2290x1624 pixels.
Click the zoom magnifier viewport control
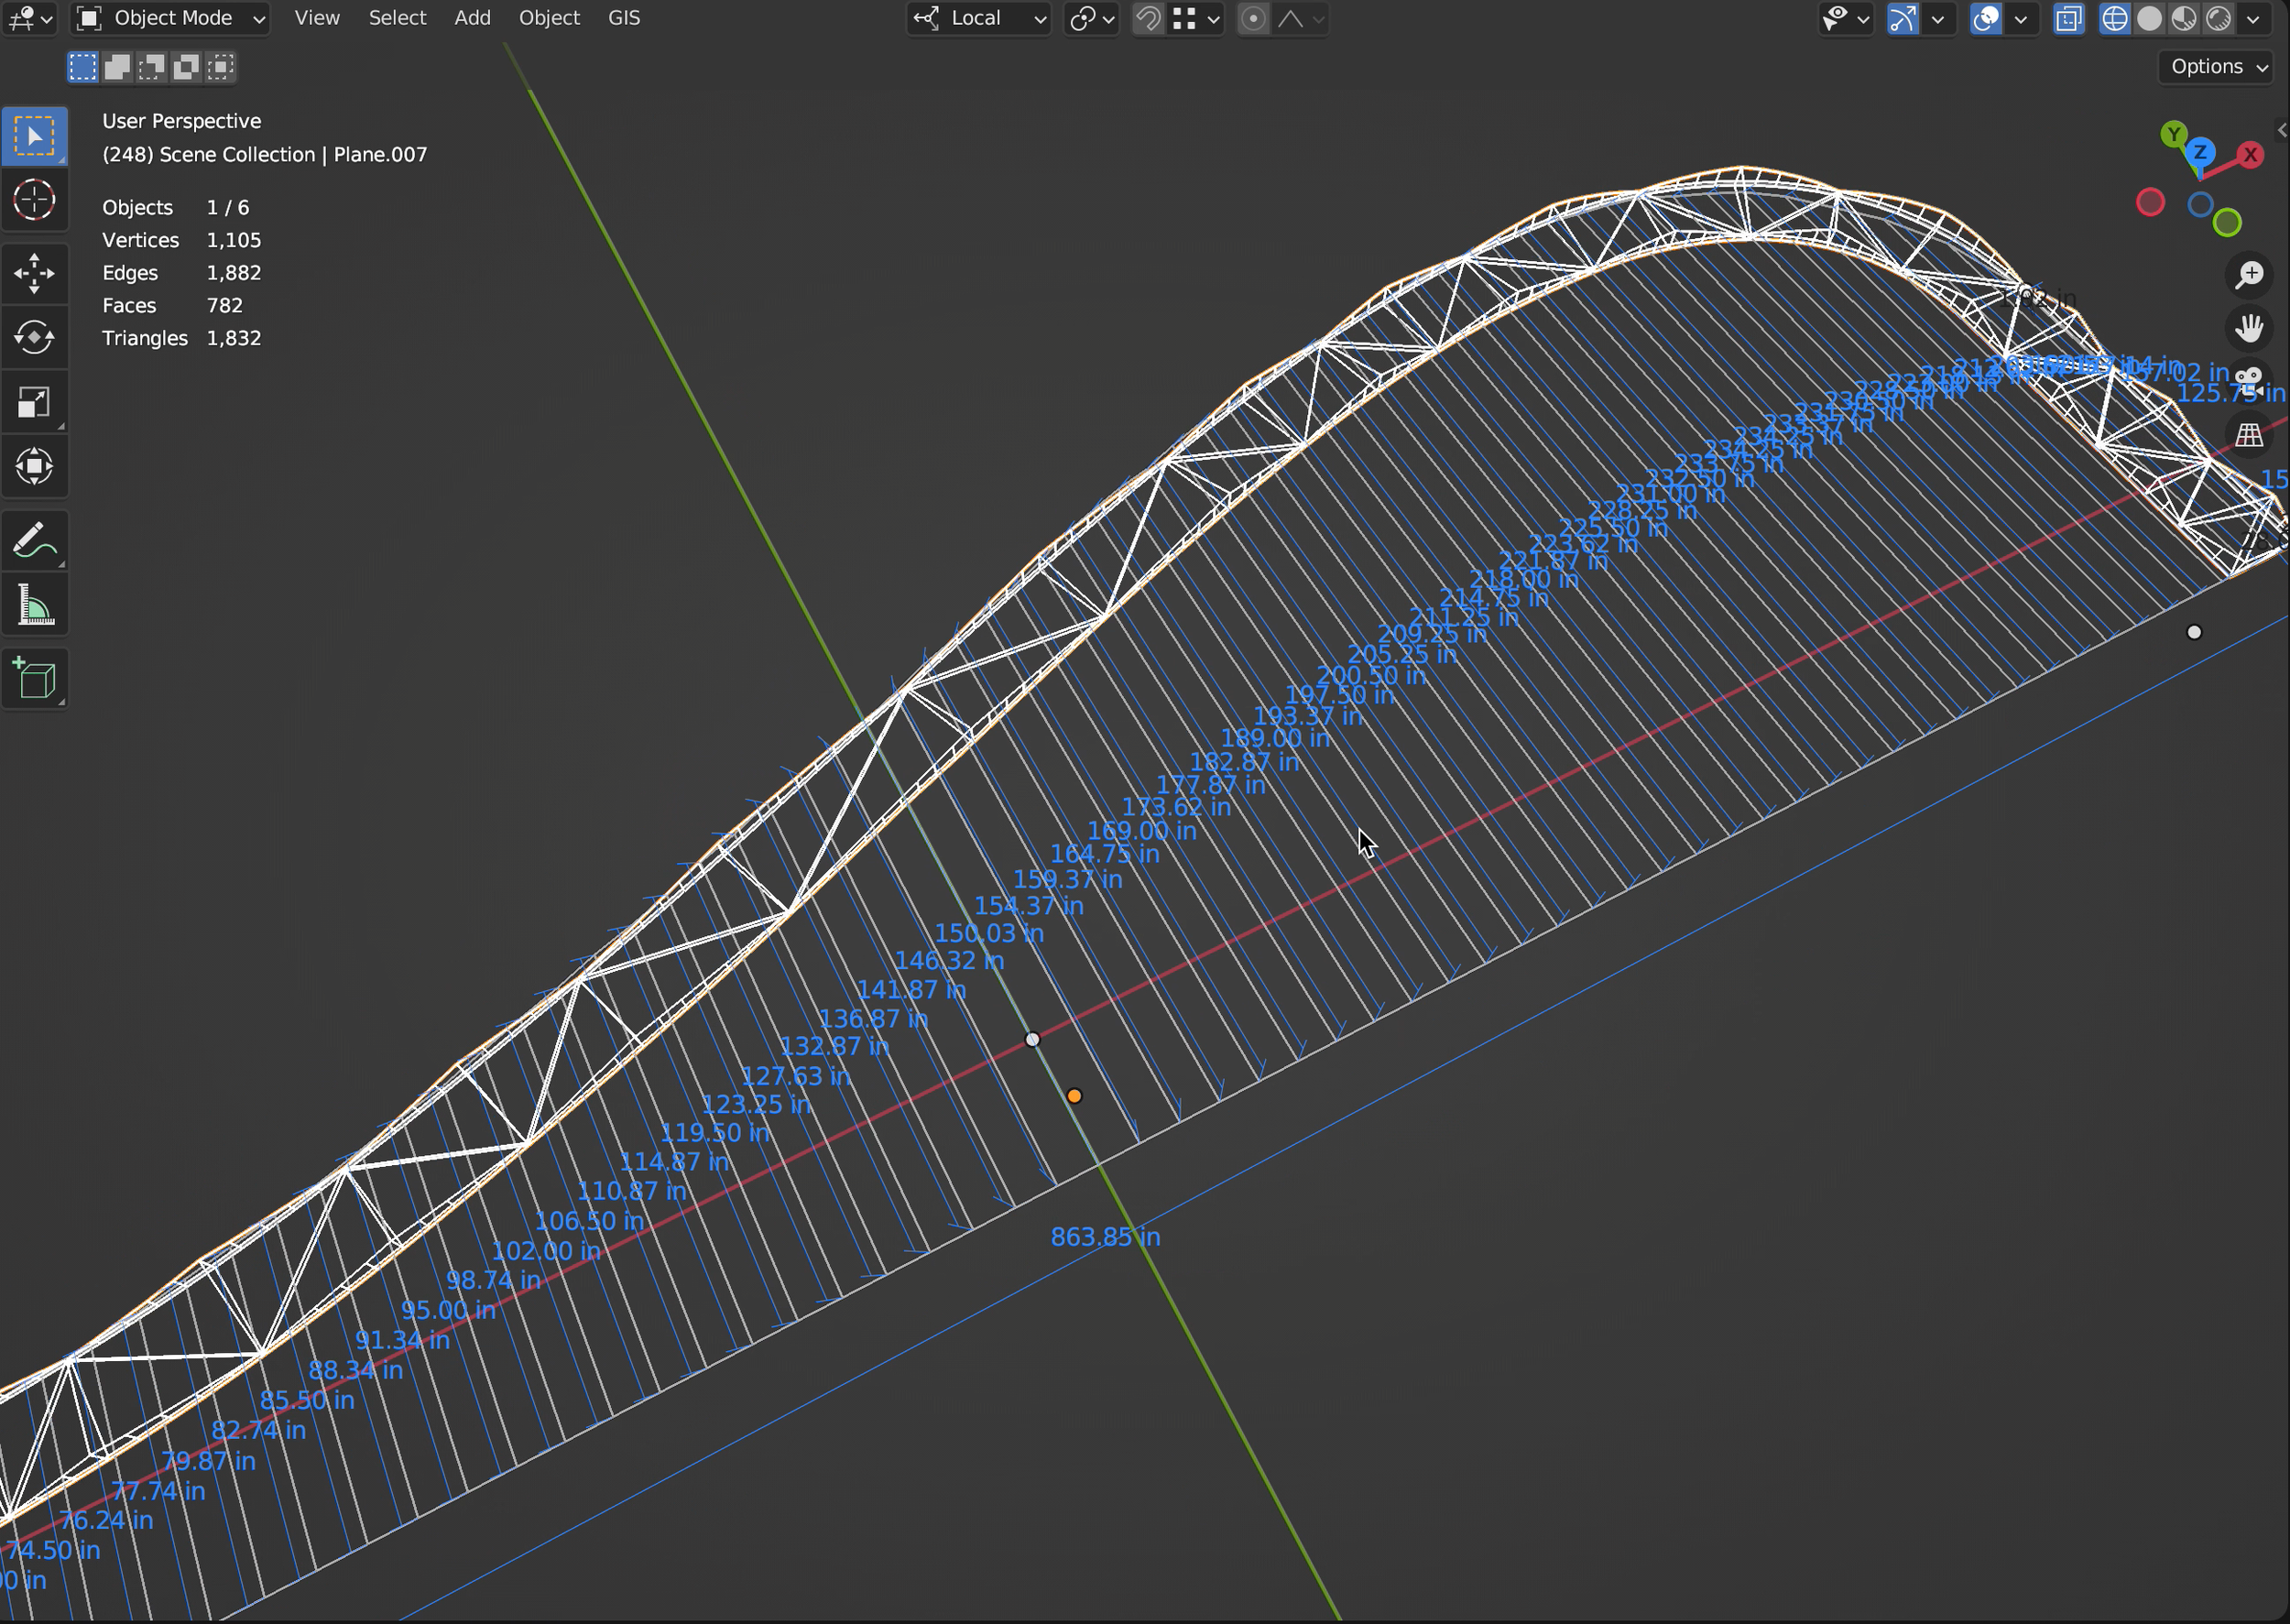click(x=2249, y=274)
